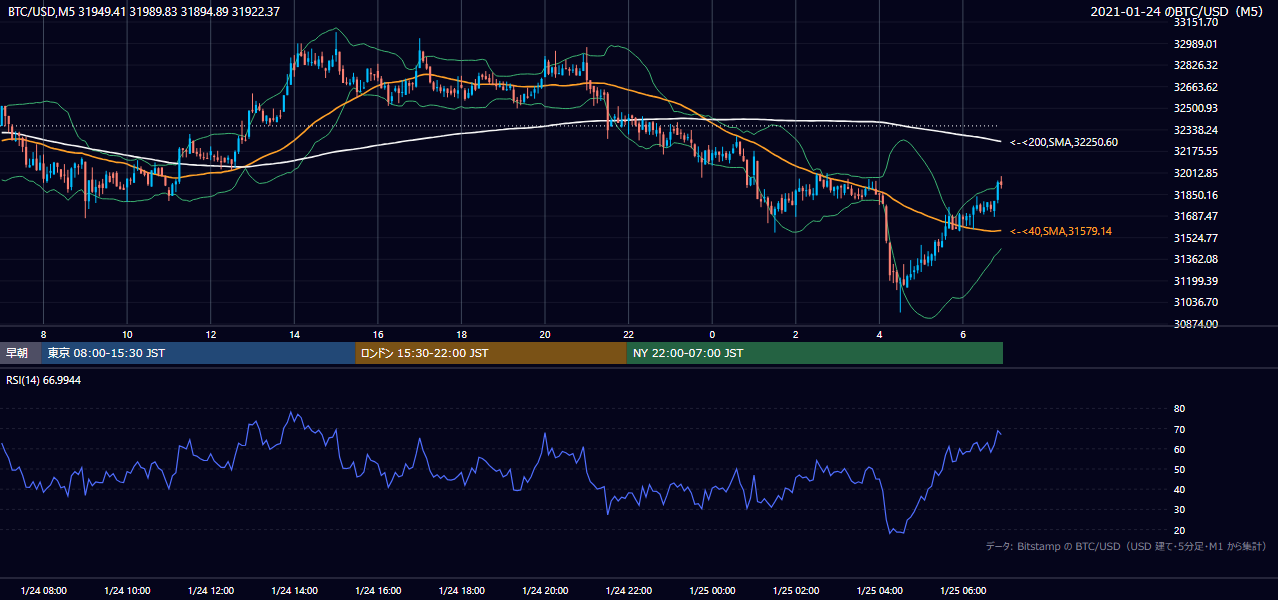Click hour tick 0 under price chart
This screenshot has width=1278, height=600.
(x=712, y=334)
